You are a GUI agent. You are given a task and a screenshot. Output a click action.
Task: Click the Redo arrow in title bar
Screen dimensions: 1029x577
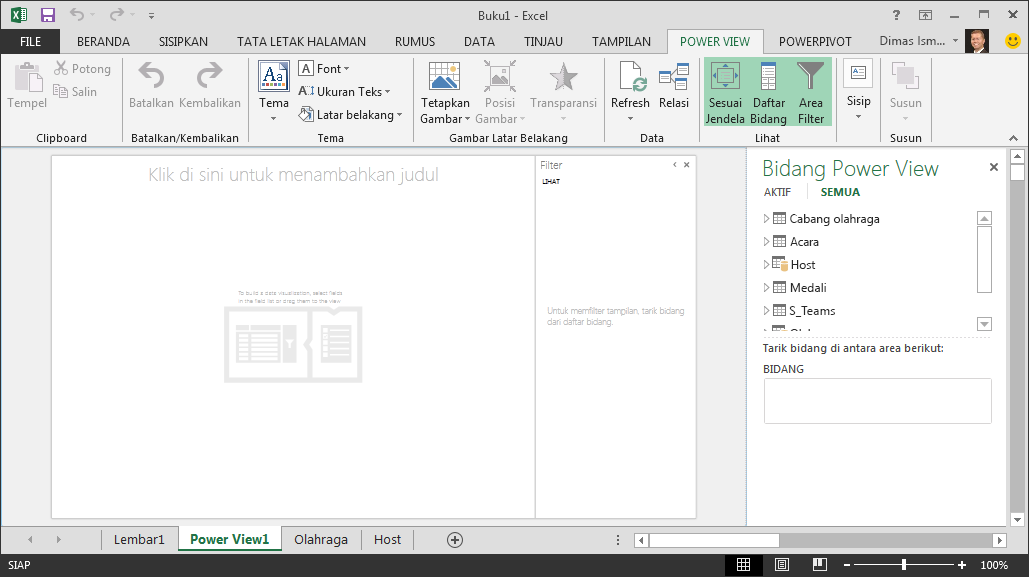click(x=117, y=14)
